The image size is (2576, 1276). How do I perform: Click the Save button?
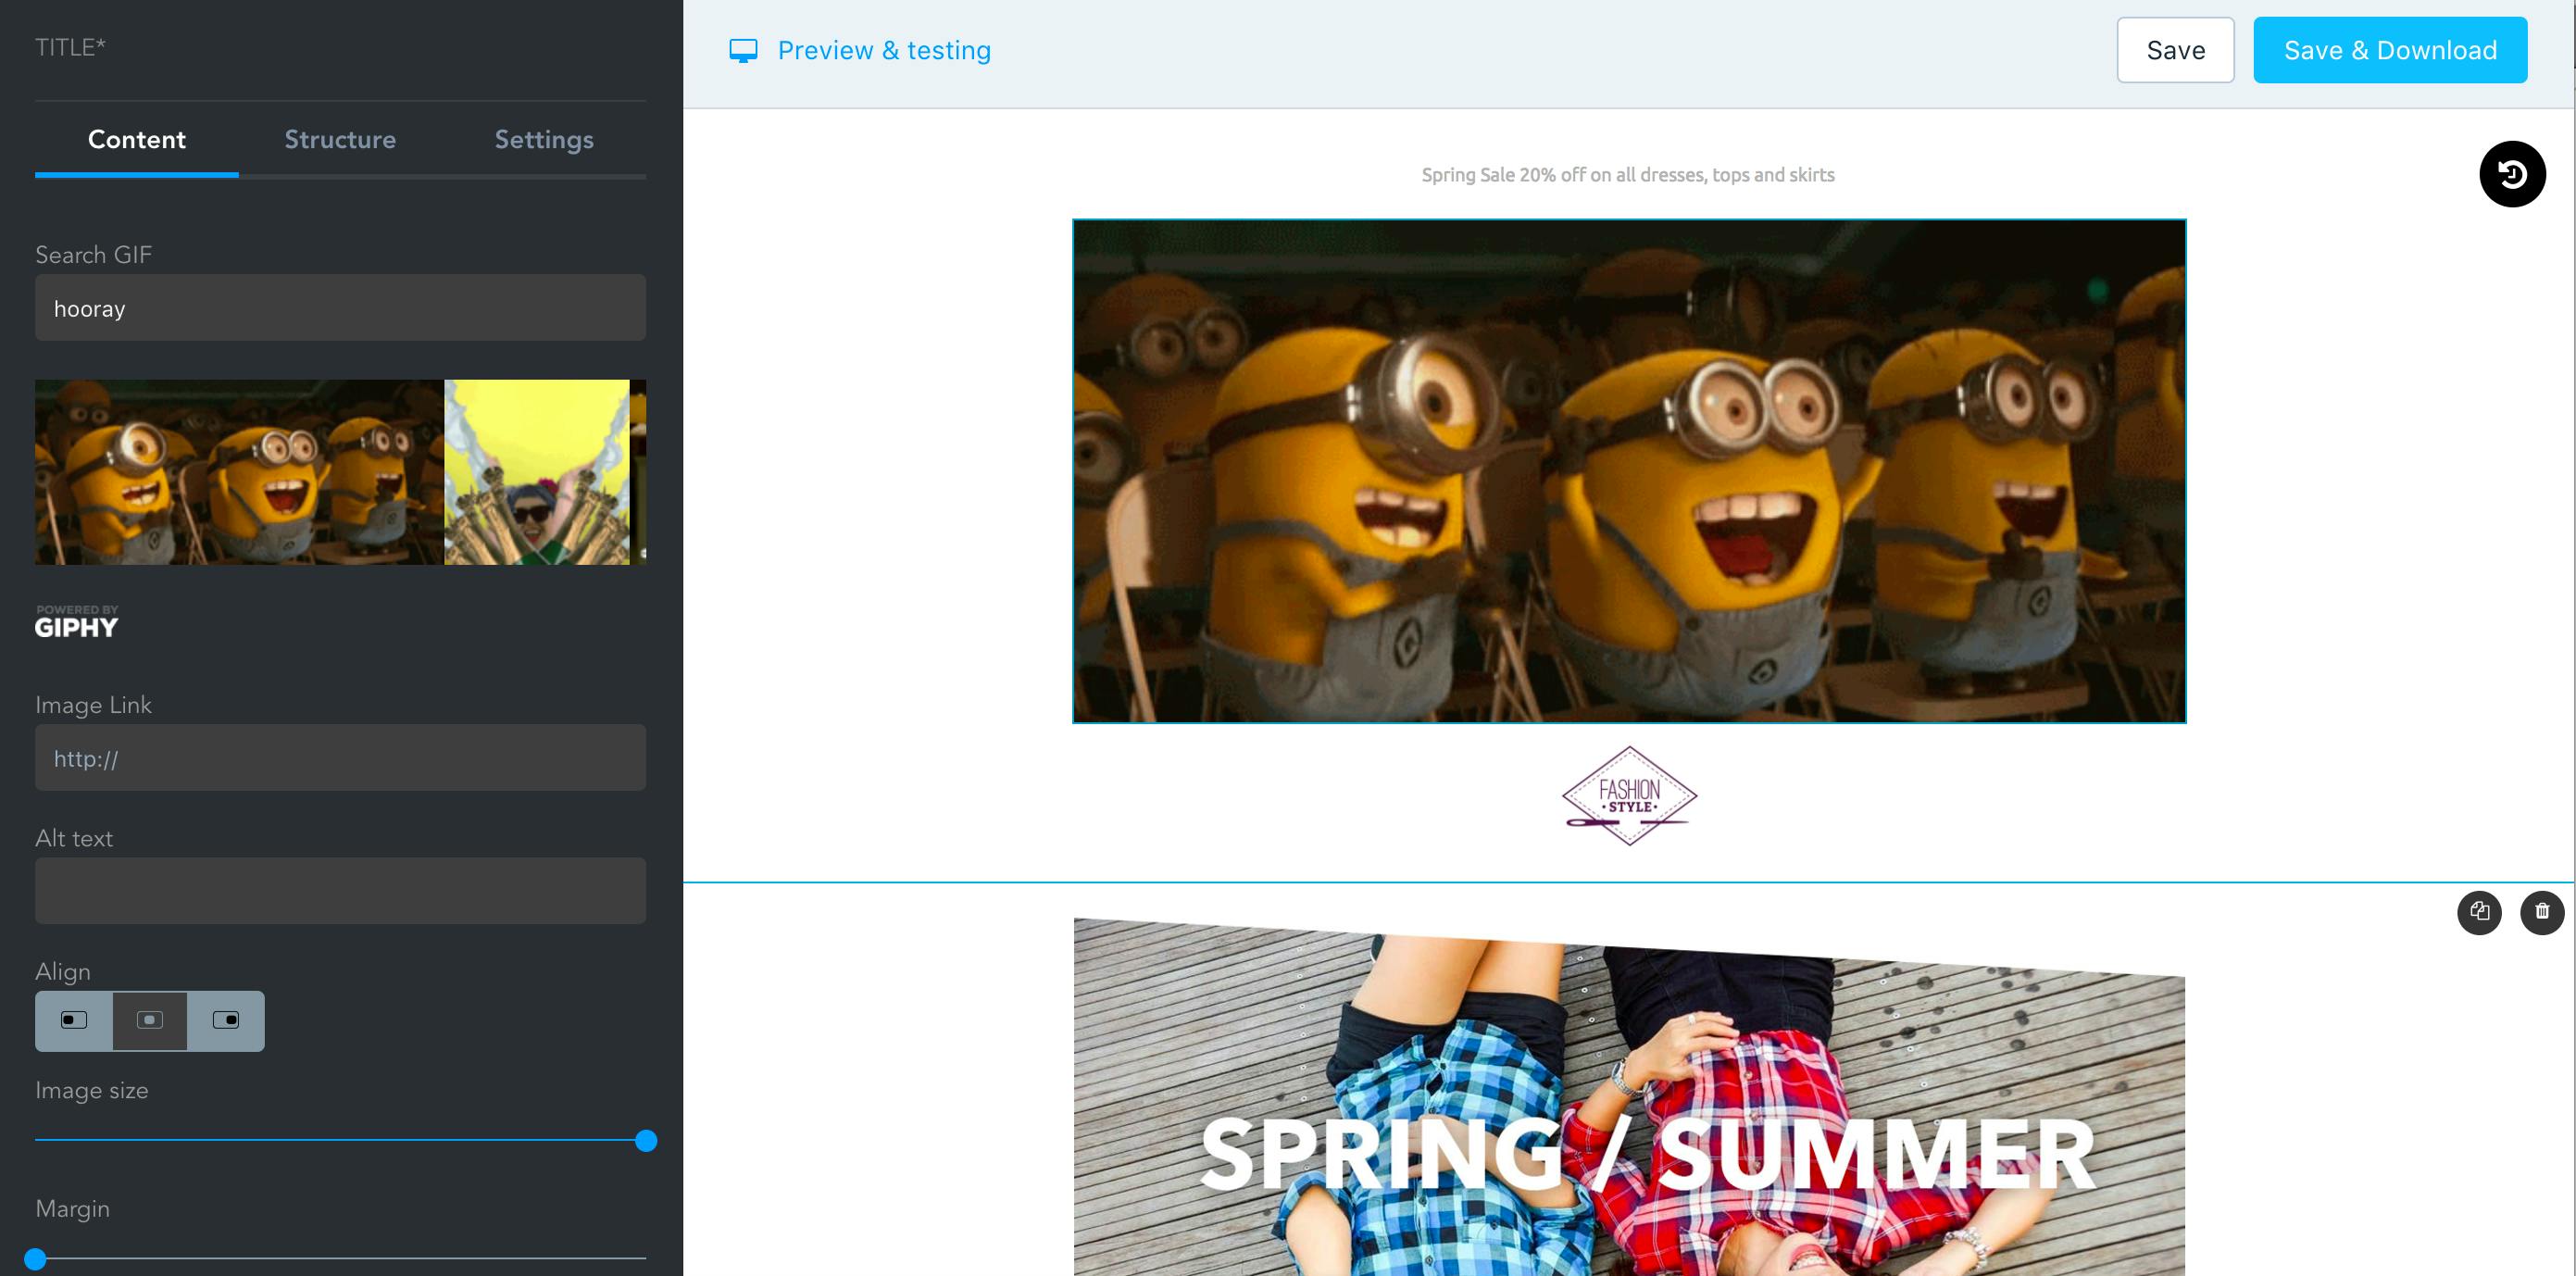(x=2175, y=50)
